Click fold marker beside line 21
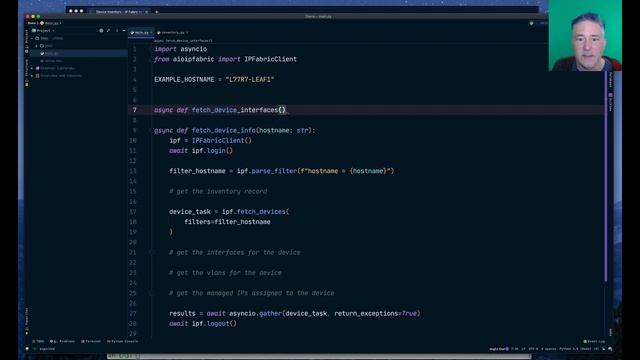This screenshot has height=360, width=640. pos(152,253)
